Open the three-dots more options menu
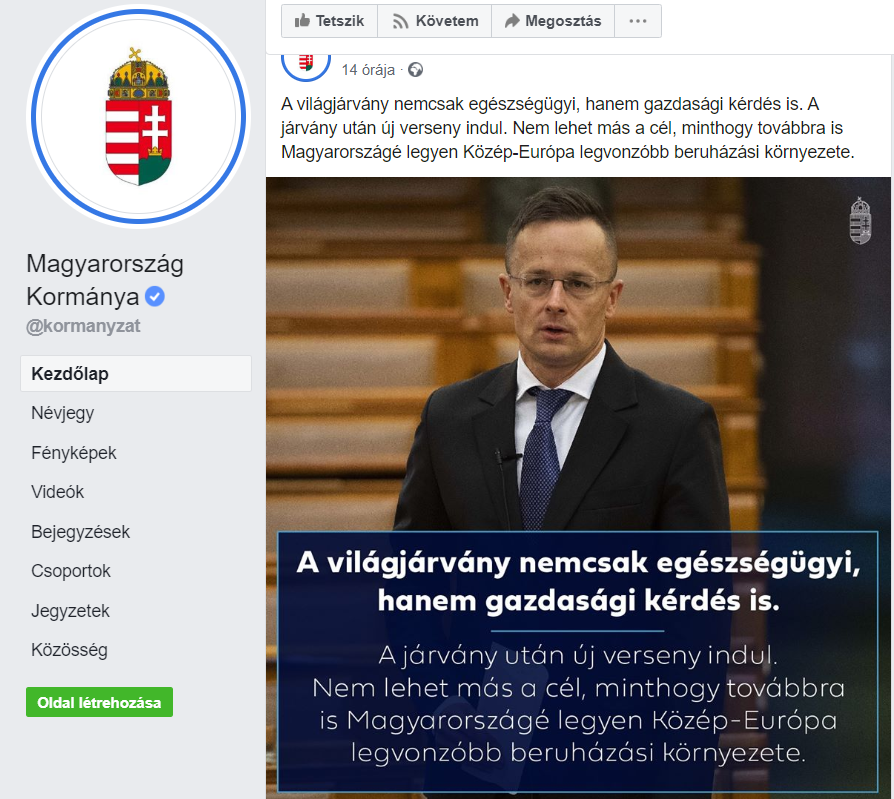Viewport: 894px width, 799px height. [x=638, y=21]
